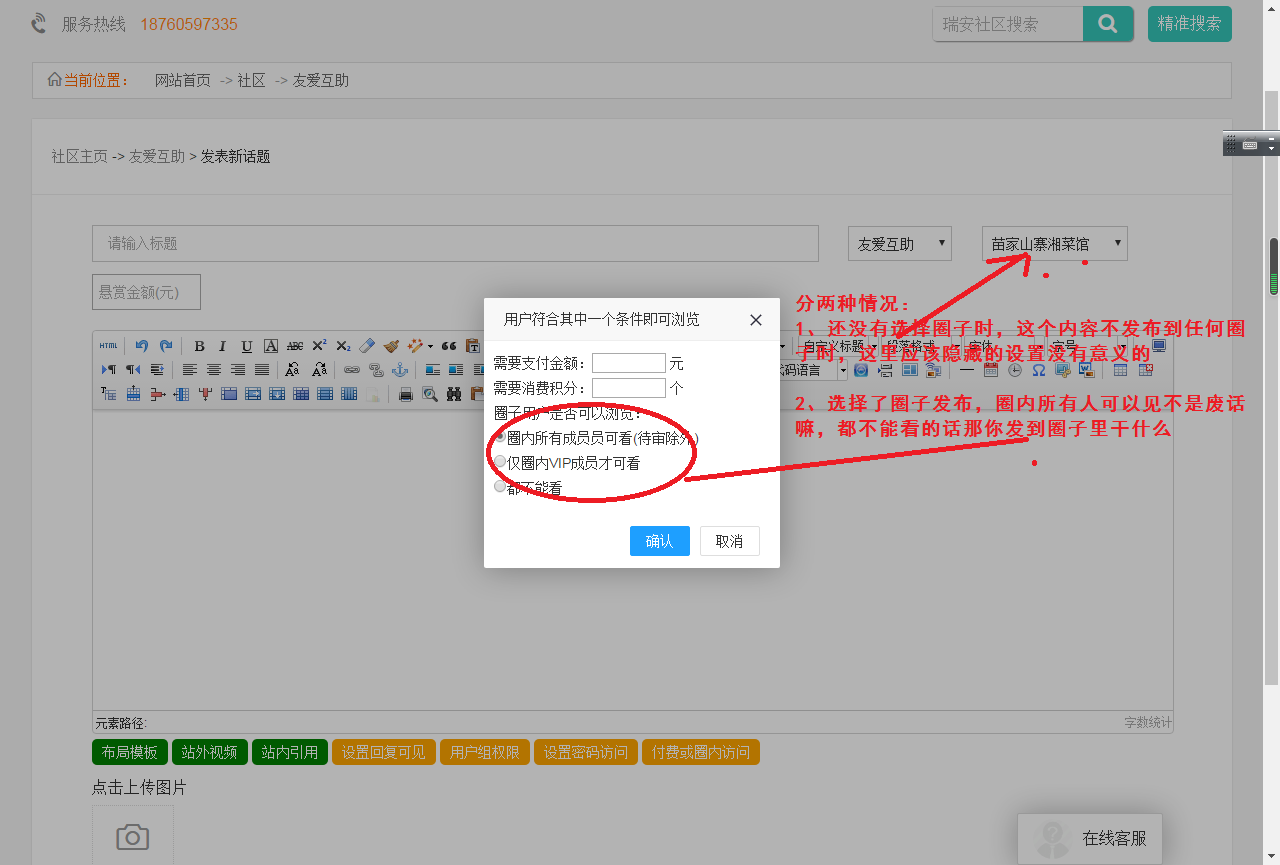Click the 需要支付金额 input field
This screenshot has height=865, width=1280.
click(x=628, y=363)
